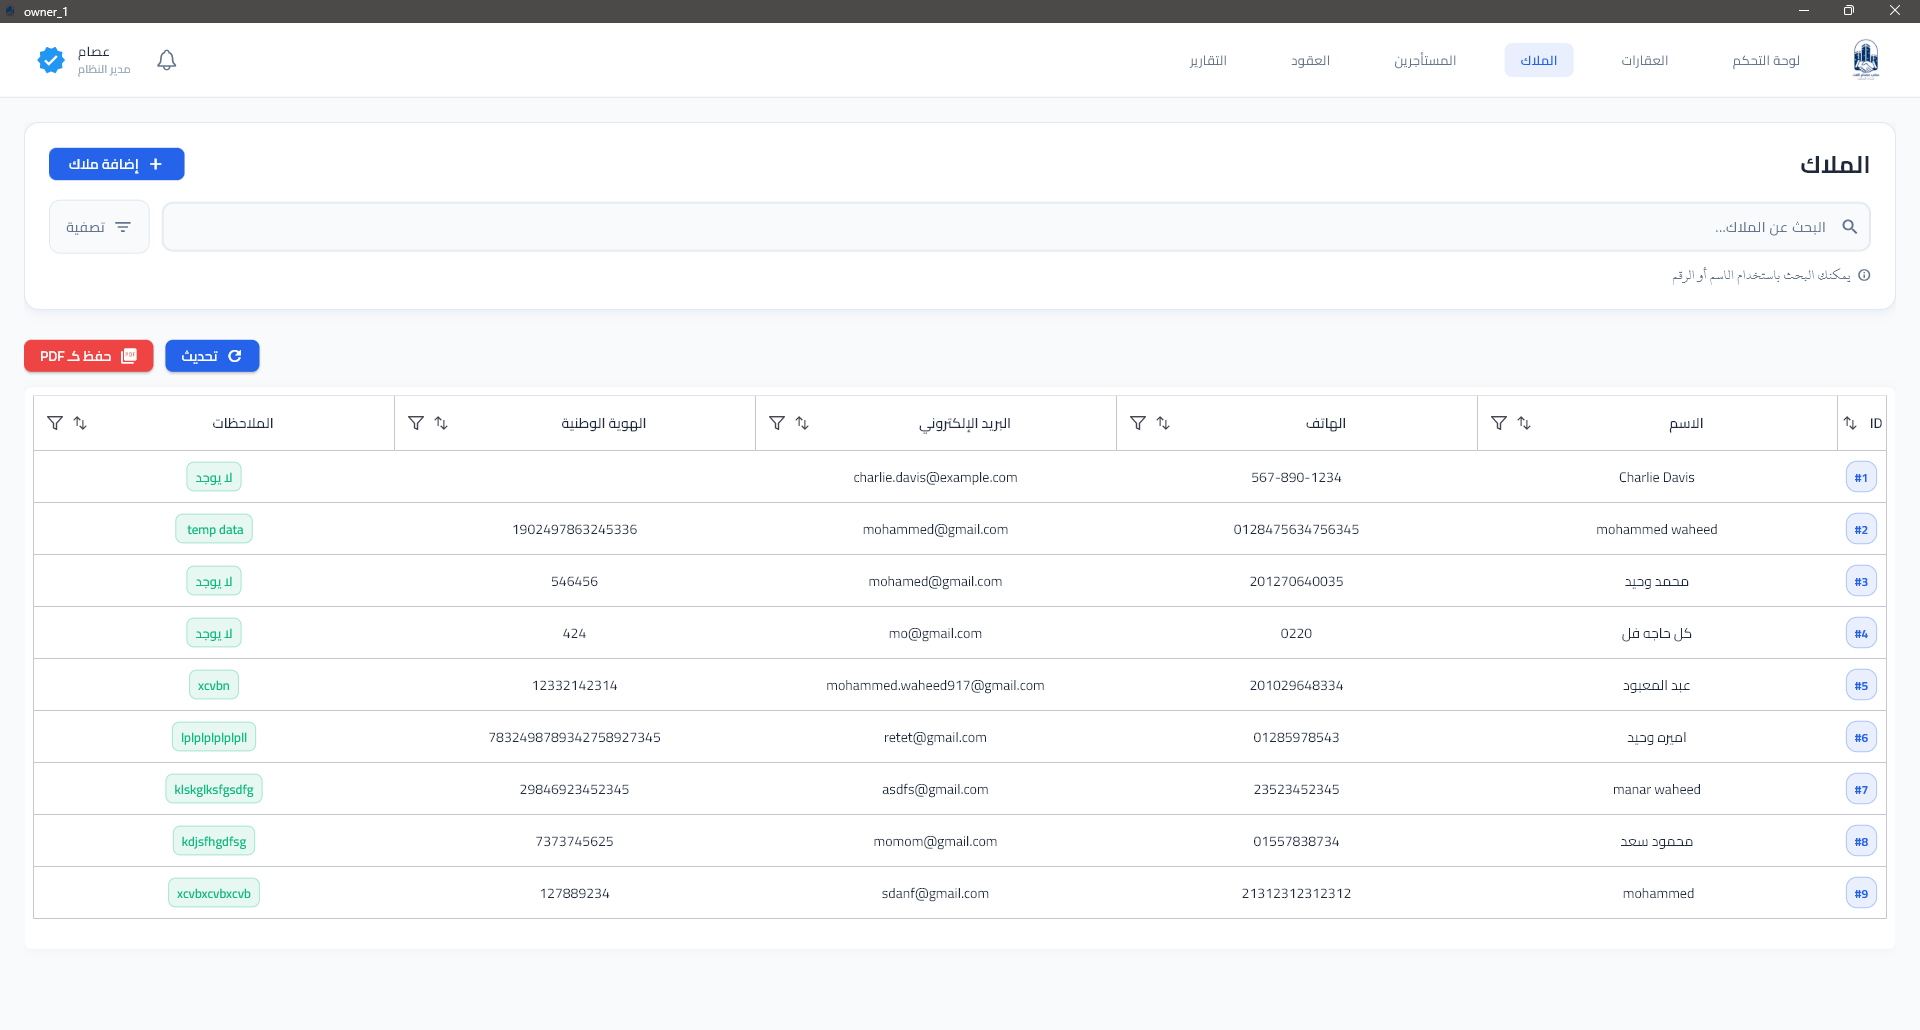Viewport: 1920px width, 1030px height.
Task: Click charlie.davis@example.com email cell
Action: coord(935,477)
